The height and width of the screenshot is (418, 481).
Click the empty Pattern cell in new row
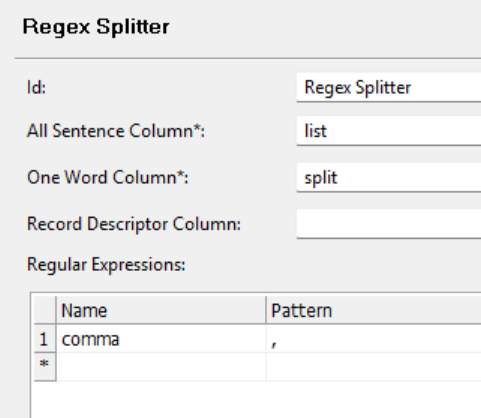click(x=374, y=367)
